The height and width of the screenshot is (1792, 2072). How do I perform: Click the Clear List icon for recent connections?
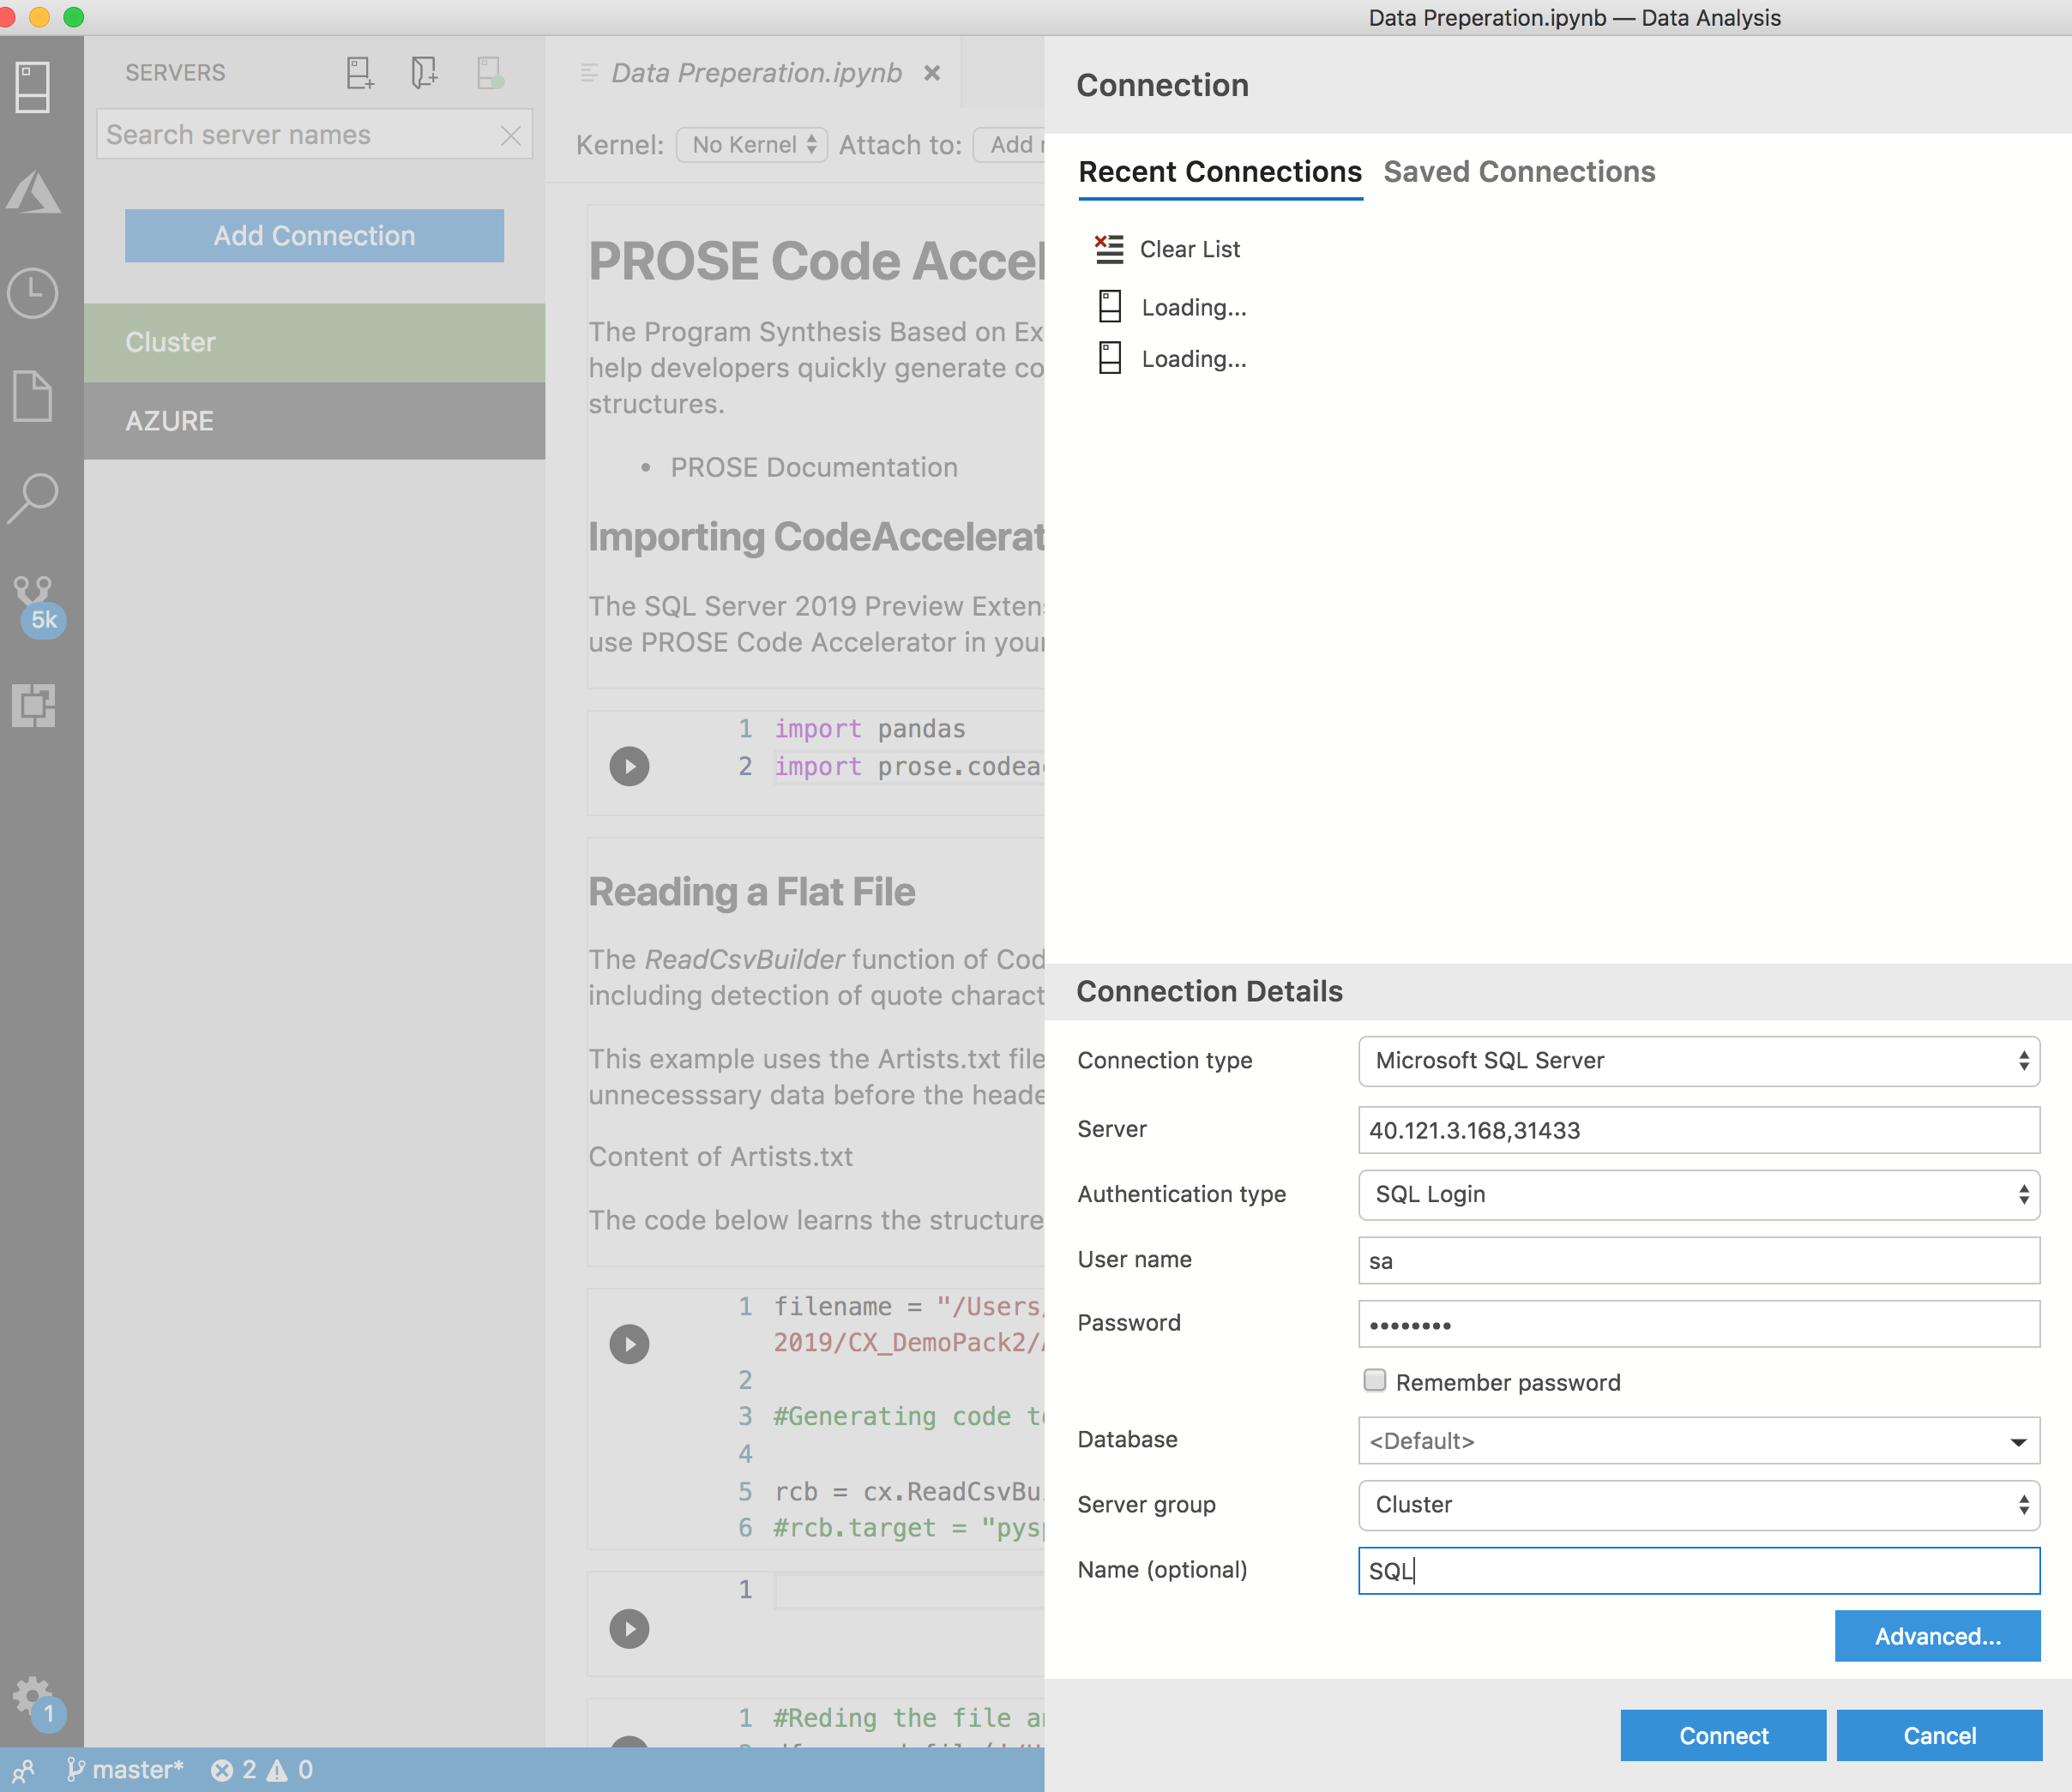(1108, 249)
